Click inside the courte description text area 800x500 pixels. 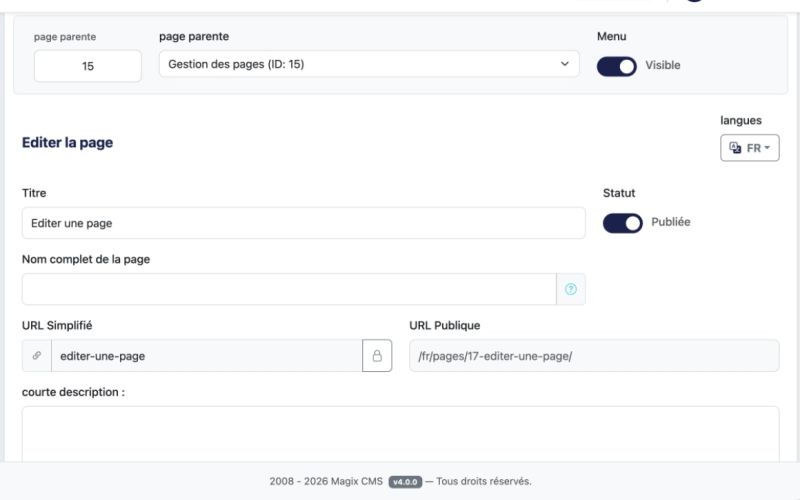click(400, 432)
